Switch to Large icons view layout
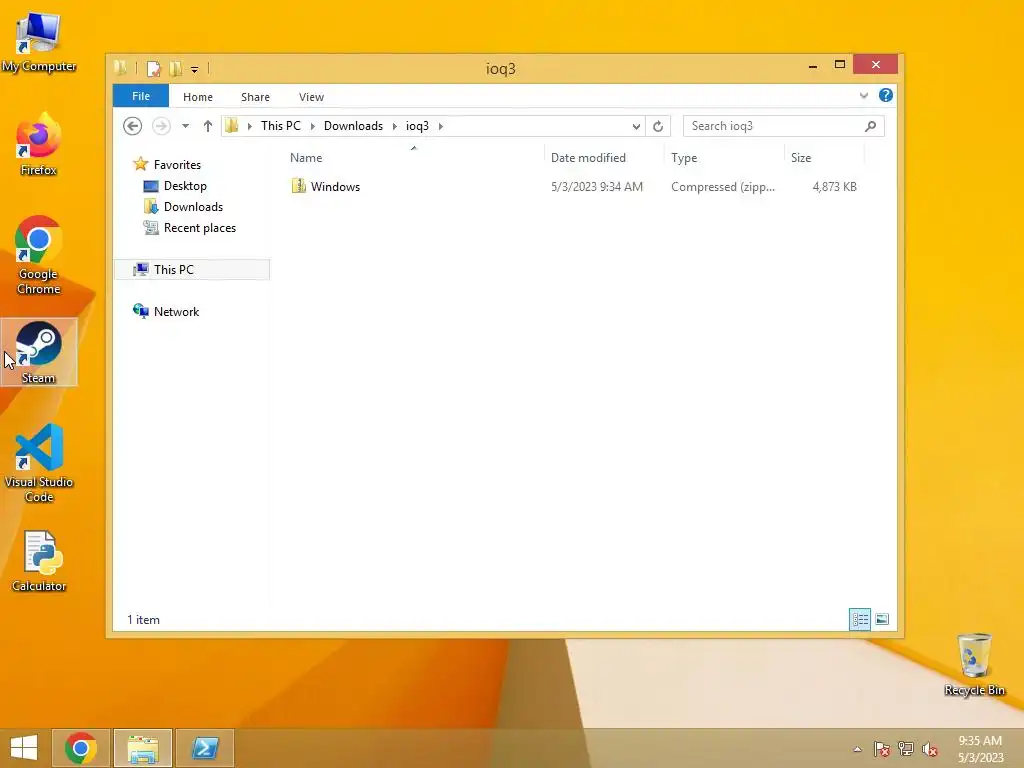 882,619
